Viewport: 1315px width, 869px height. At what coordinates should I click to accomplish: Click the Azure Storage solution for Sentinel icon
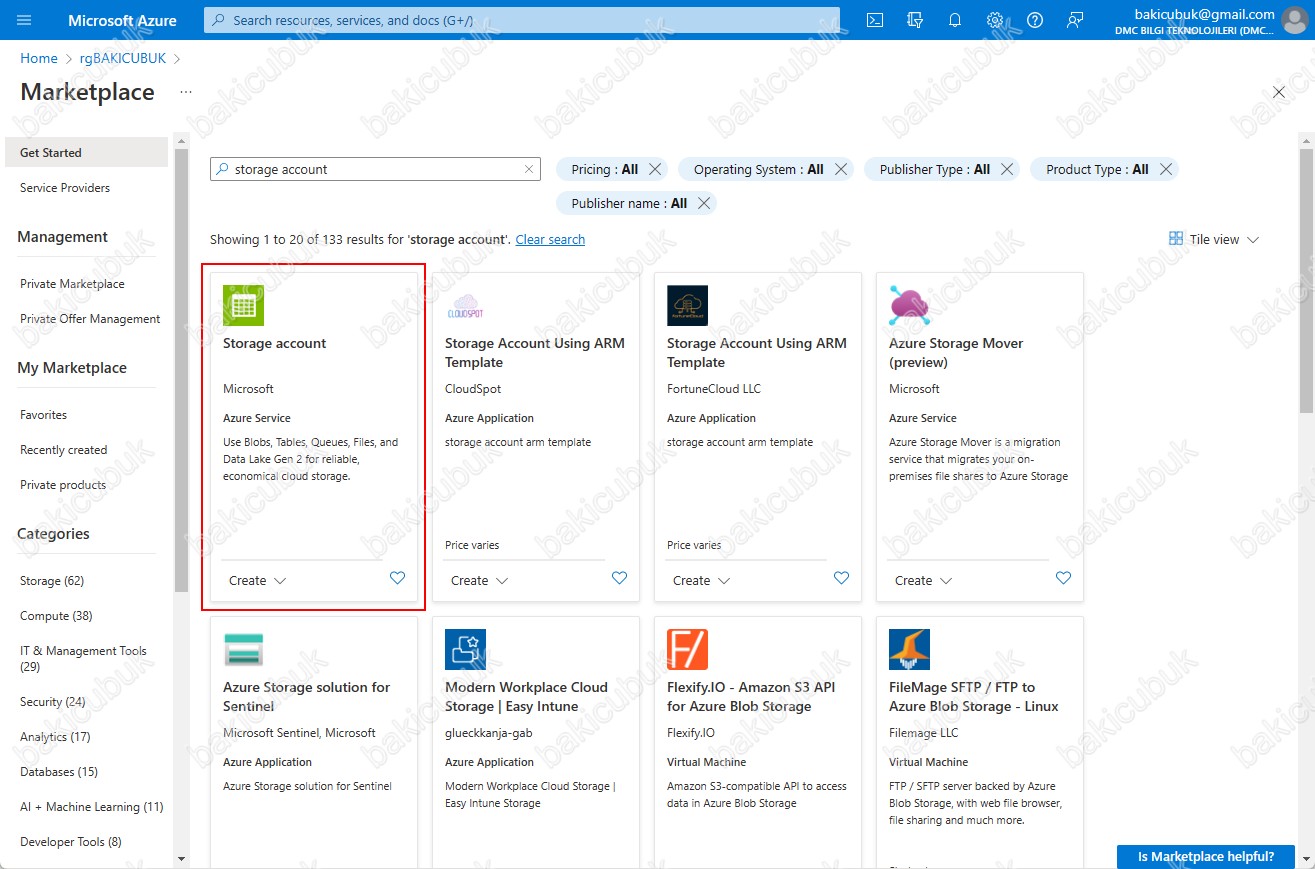click(x=243, y=650)
